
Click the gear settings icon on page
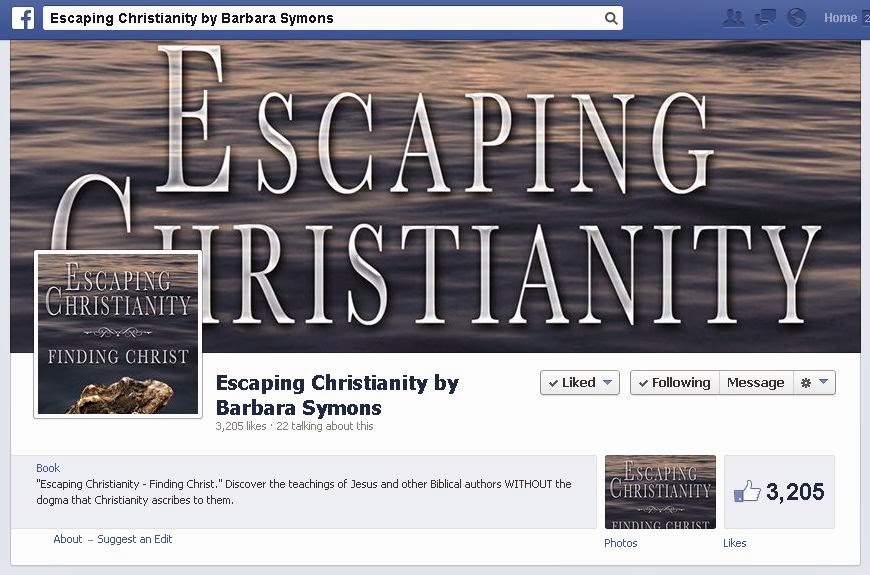806,382
